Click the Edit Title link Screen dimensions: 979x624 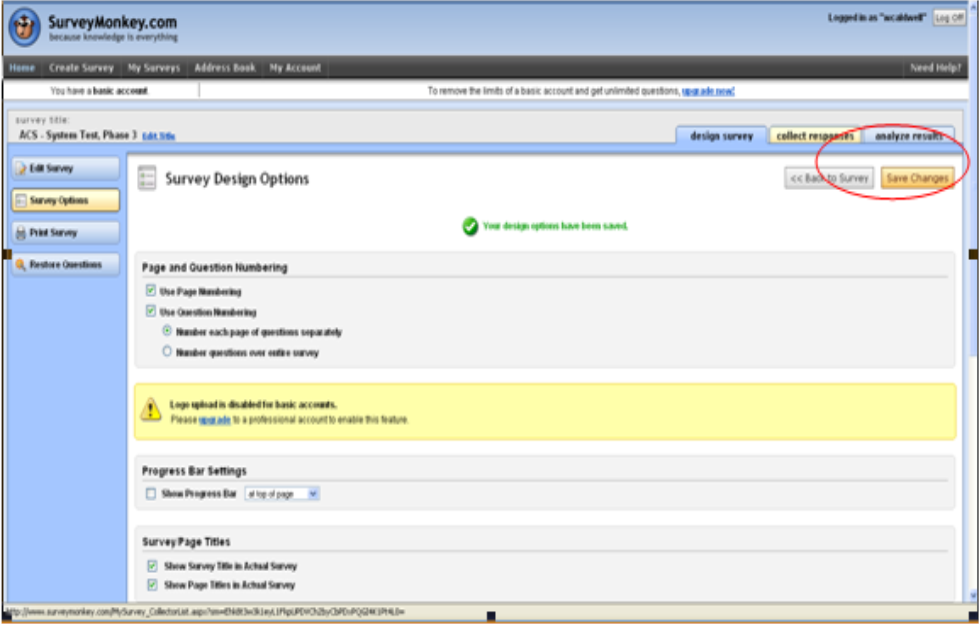pyautogui.click(x=159, y=136)
